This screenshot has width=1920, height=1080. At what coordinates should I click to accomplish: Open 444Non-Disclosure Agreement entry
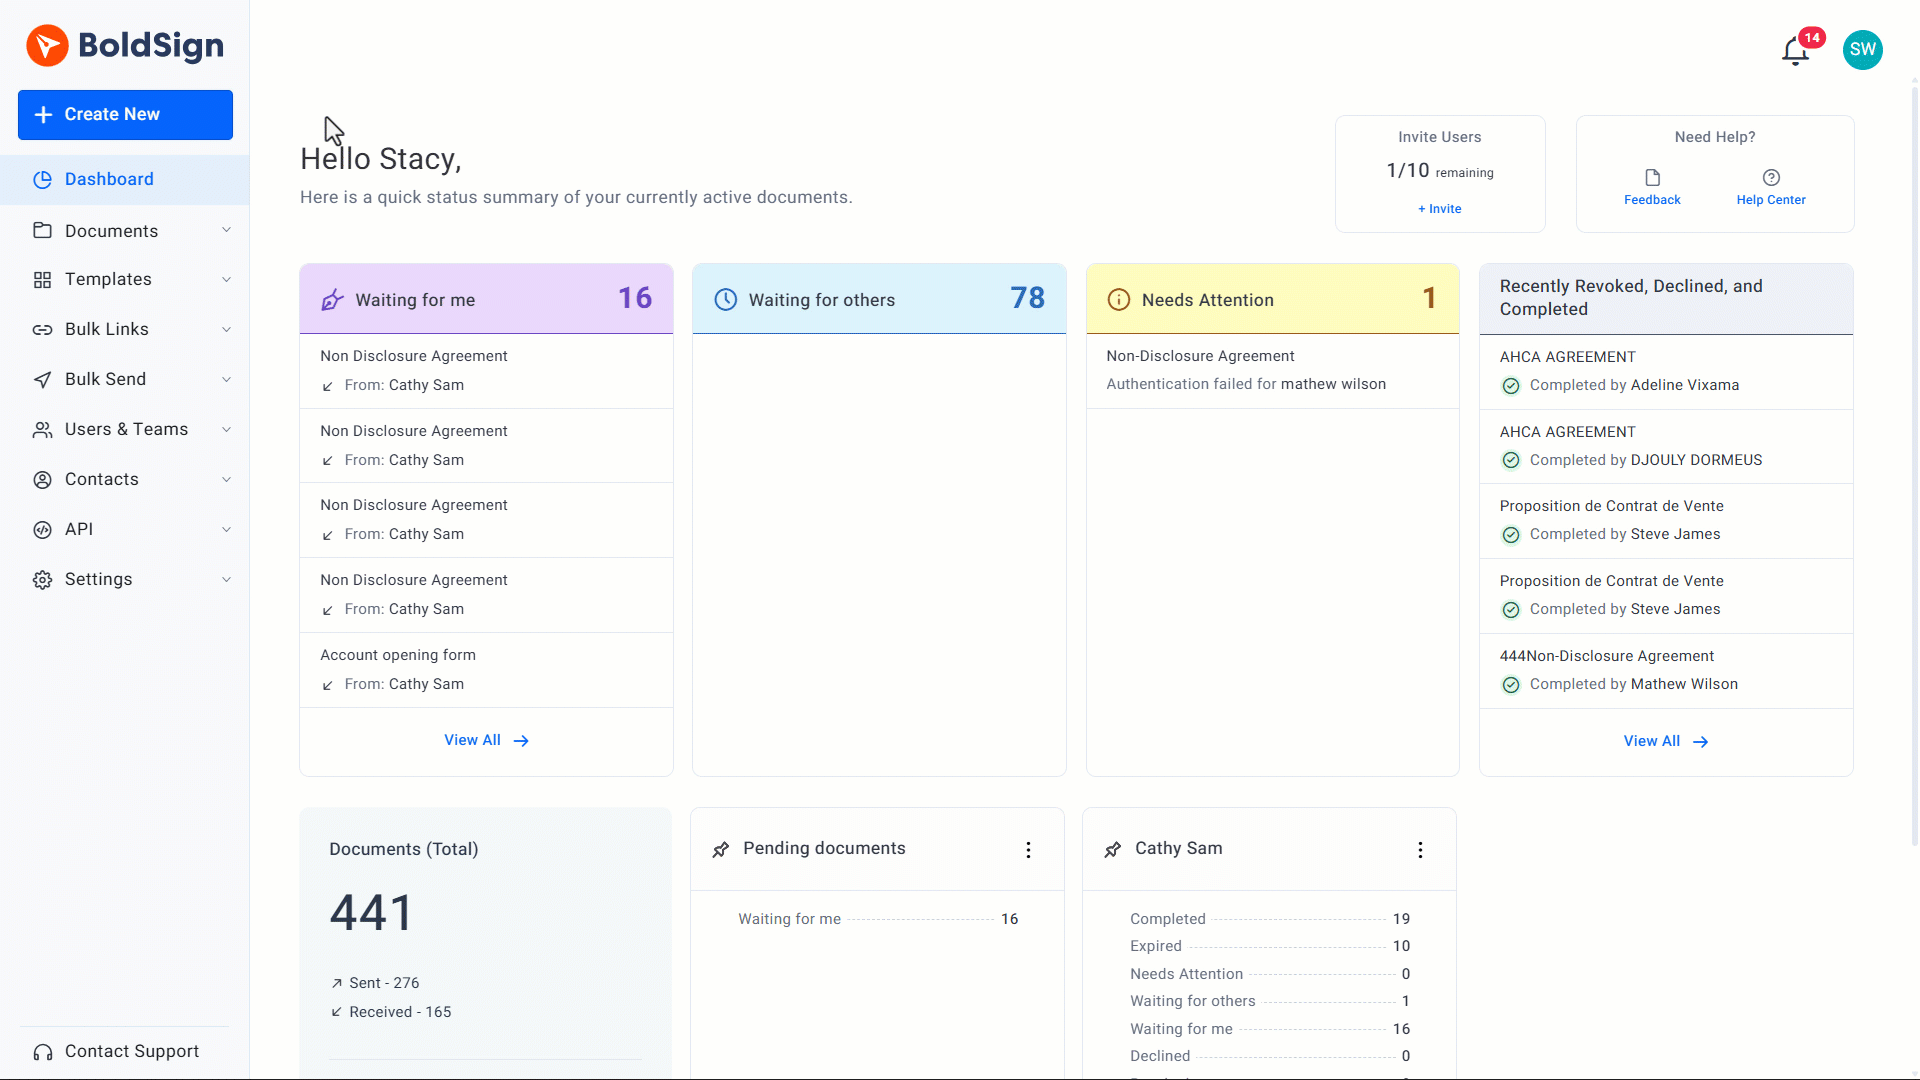[1666, 671]
